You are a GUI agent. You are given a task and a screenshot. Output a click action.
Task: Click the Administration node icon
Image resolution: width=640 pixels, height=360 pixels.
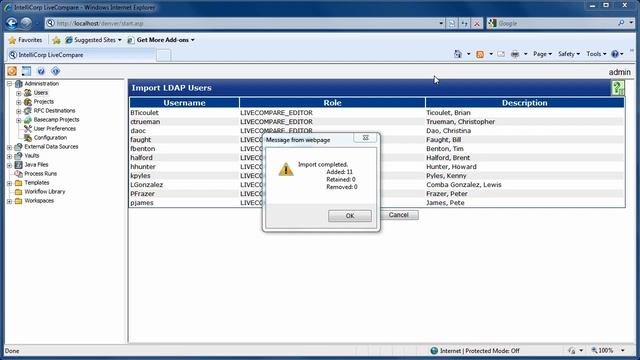point(18,84)
